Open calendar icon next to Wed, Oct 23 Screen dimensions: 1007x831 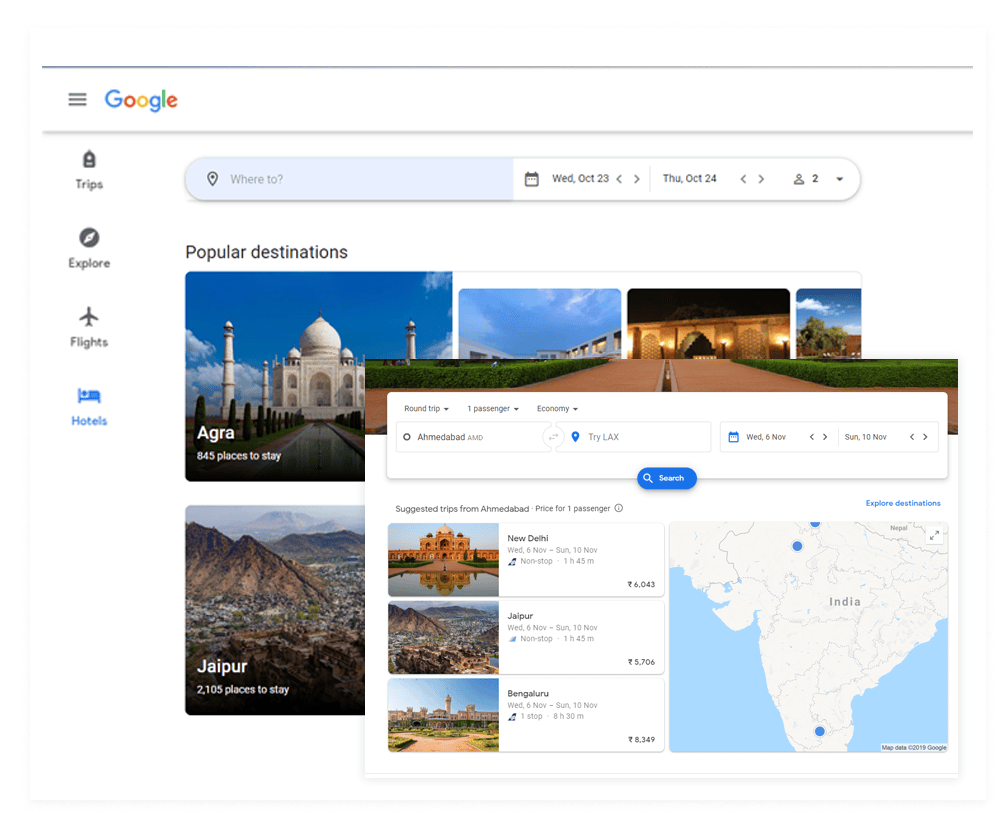tap(532, 179)
